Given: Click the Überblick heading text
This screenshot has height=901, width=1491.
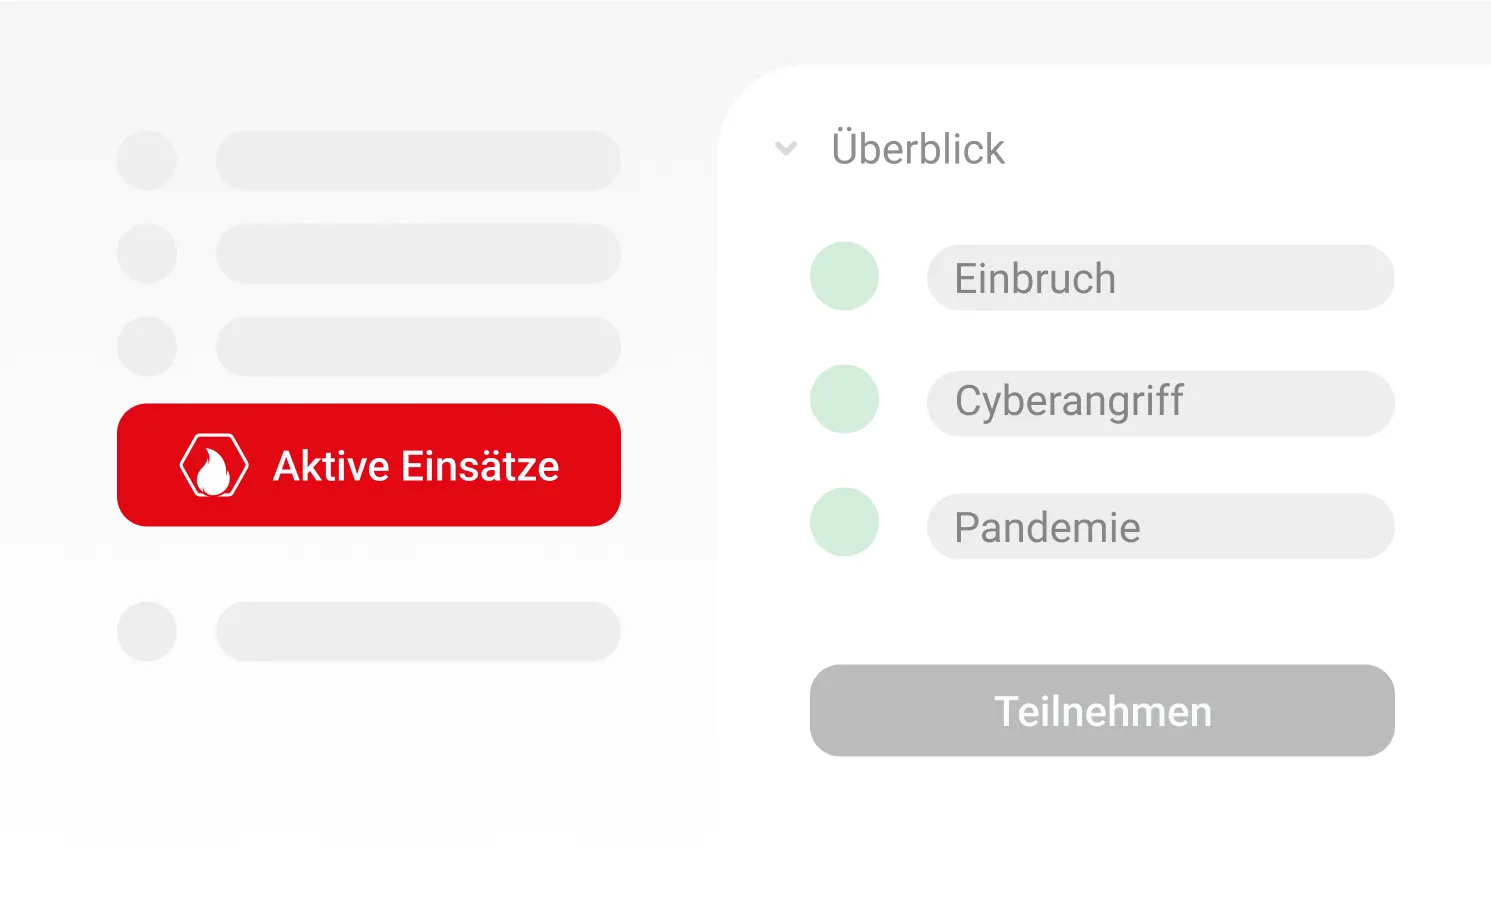Looking at the screenshot, I should (x=917, y=149).
